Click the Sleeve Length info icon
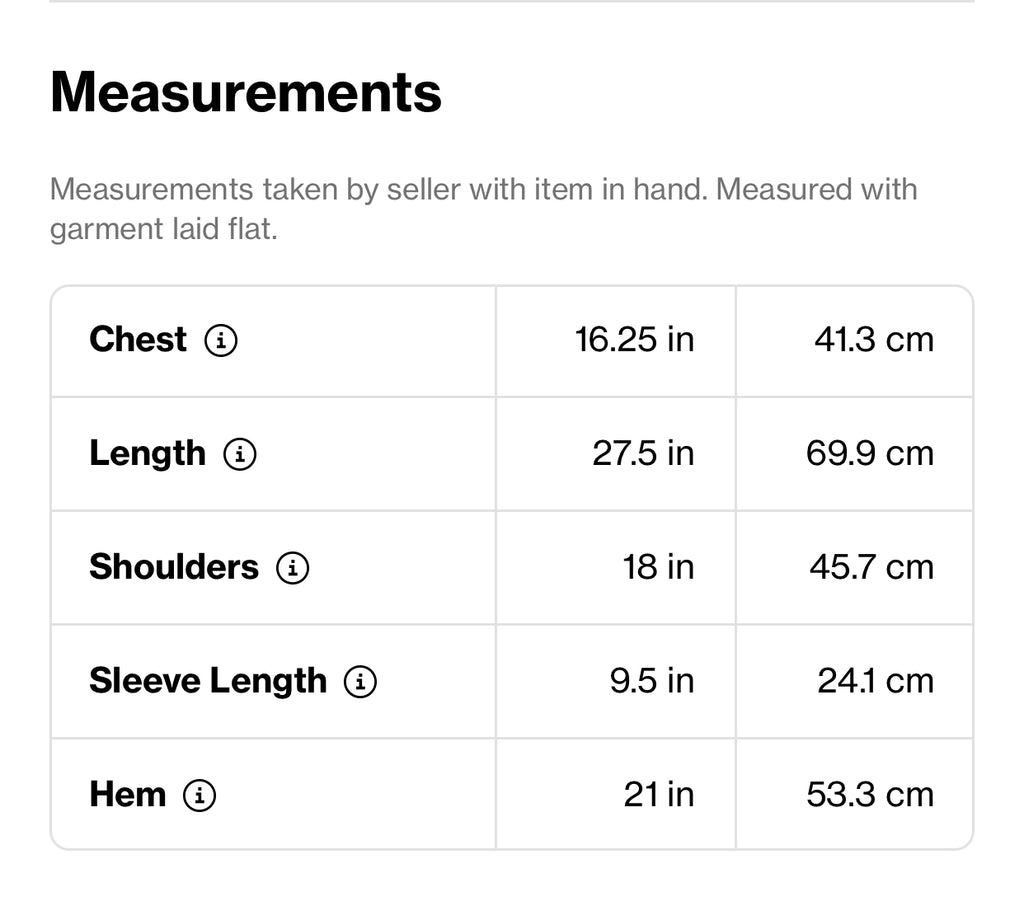This screenshot has height=906, width=1024. pos(360,682)
